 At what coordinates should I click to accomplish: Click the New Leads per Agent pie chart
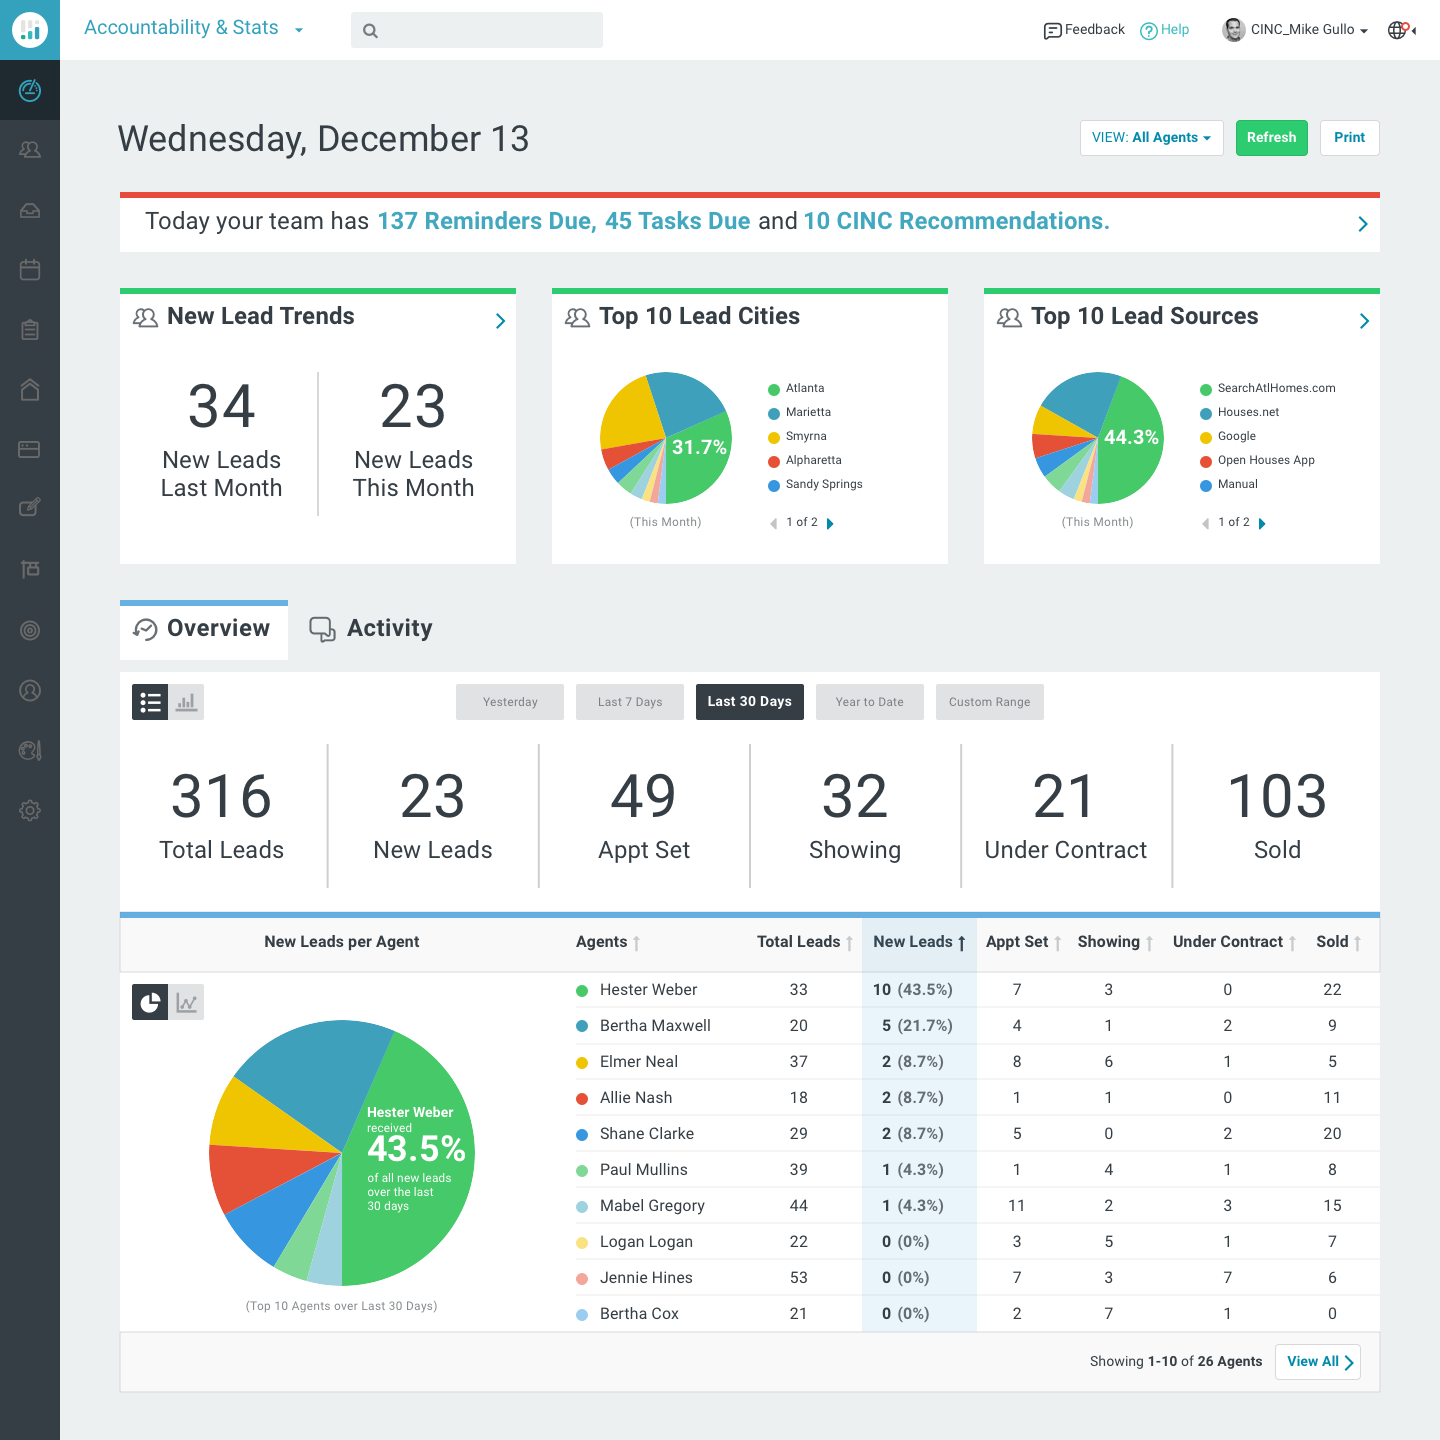(x=342, y=1152)
